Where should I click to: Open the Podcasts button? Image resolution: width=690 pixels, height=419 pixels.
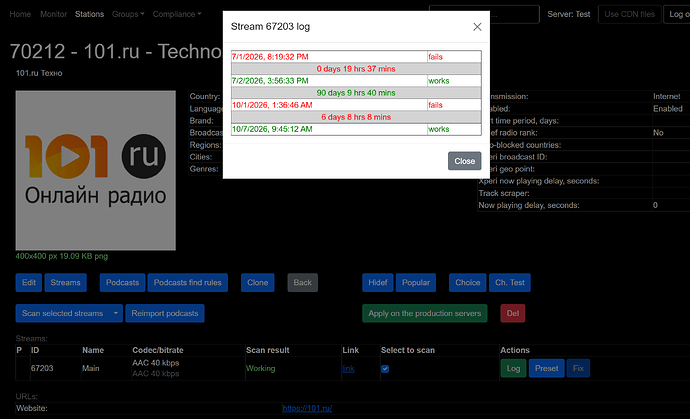(122, 283)
